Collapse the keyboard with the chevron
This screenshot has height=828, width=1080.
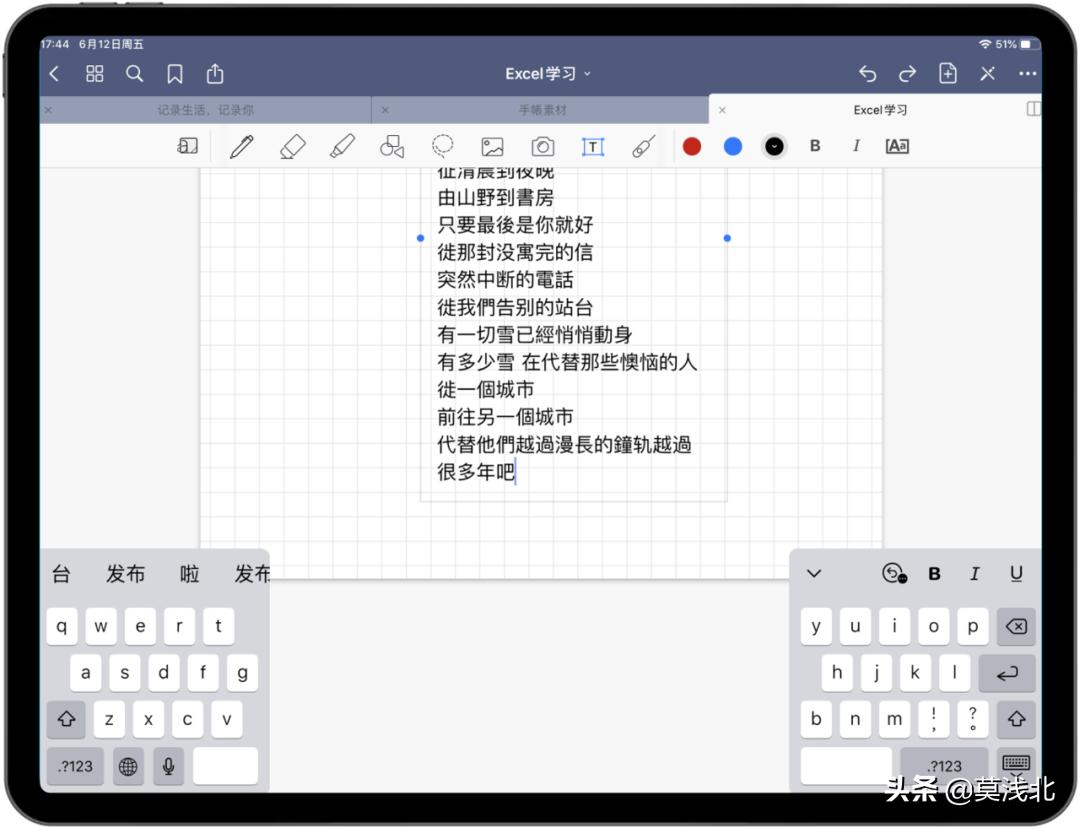(814, 573)
